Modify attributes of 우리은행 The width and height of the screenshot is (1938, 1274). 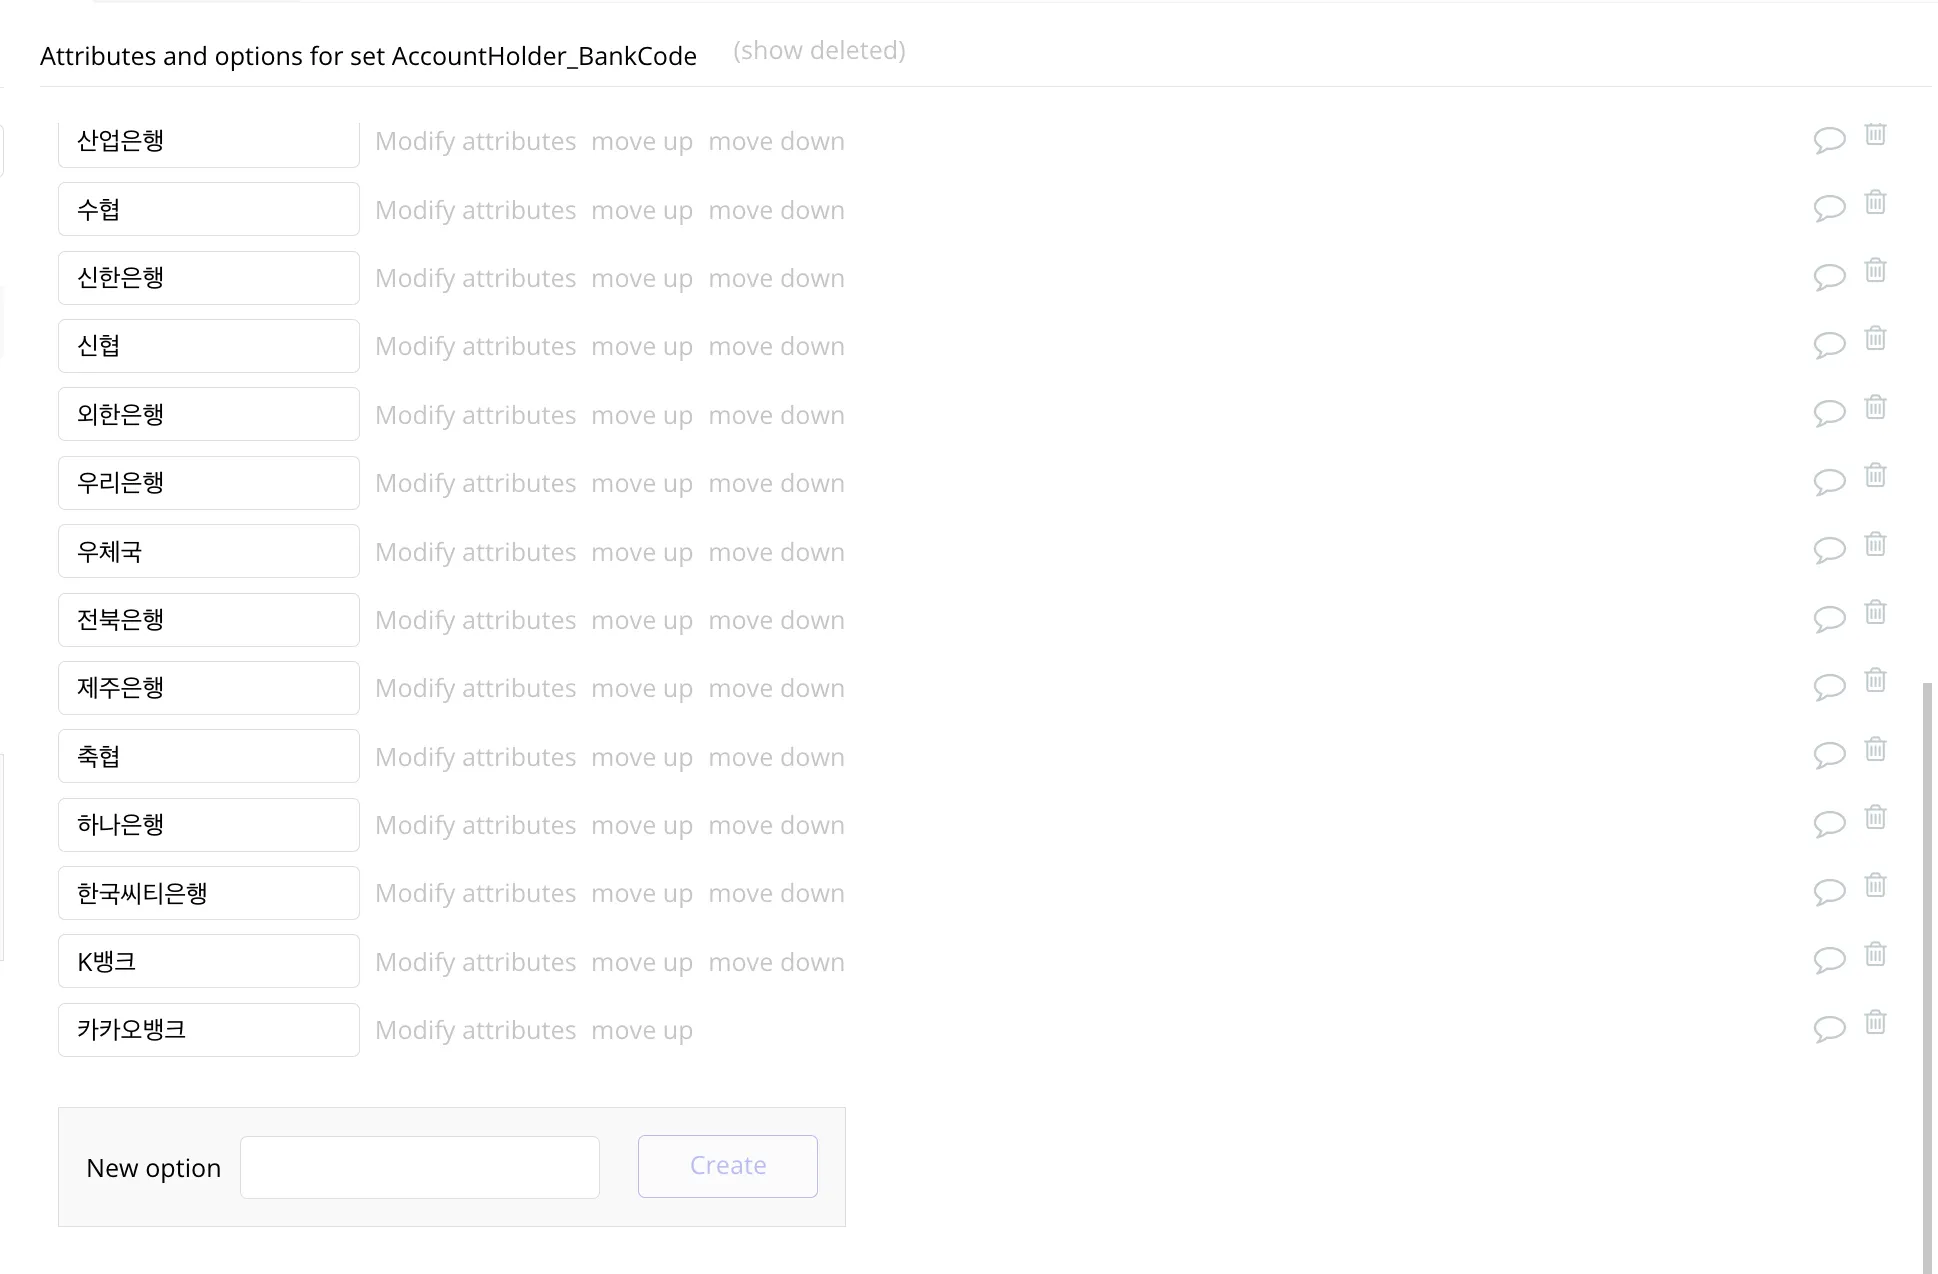pos(475,484)
